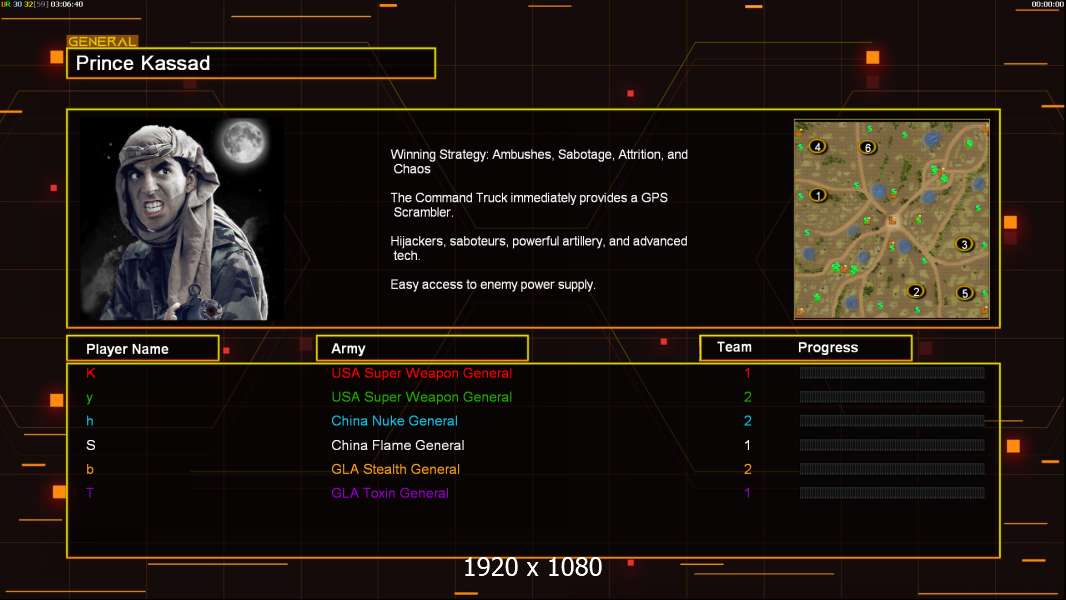The height and width of the screenshot is (600, 1066).
Task: Click team number for player b
Action: [x=747, y=469]
